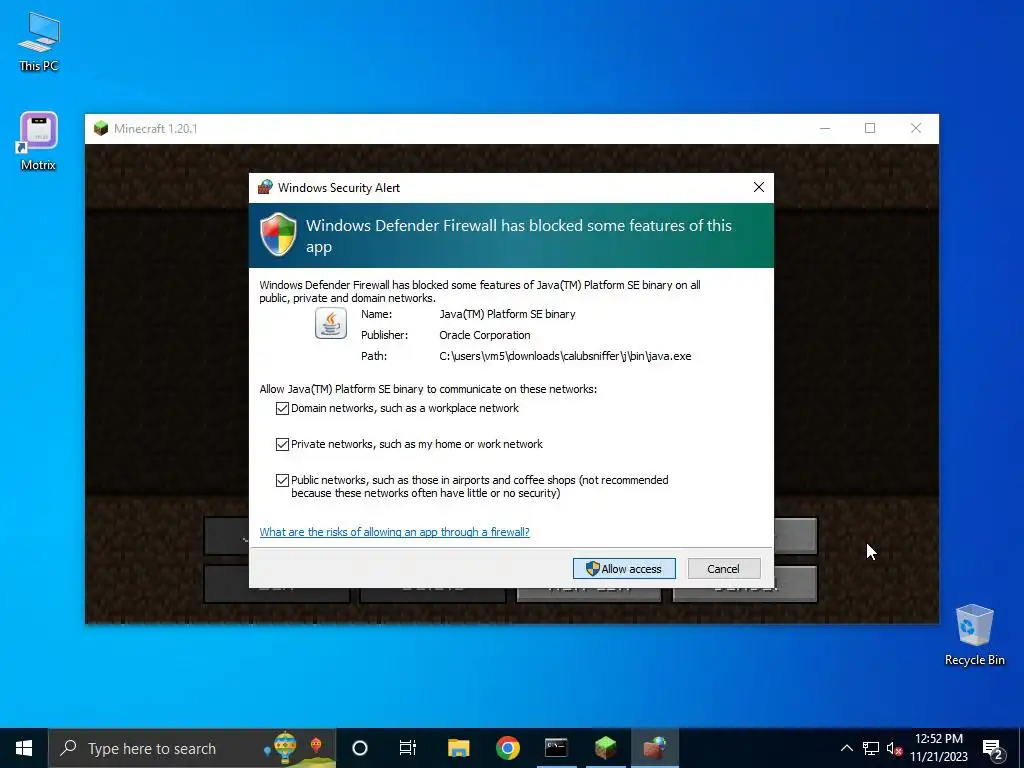The image size is (1024, 768).
Task: Toggle Private networks checkbox
Action: point(282,445)
